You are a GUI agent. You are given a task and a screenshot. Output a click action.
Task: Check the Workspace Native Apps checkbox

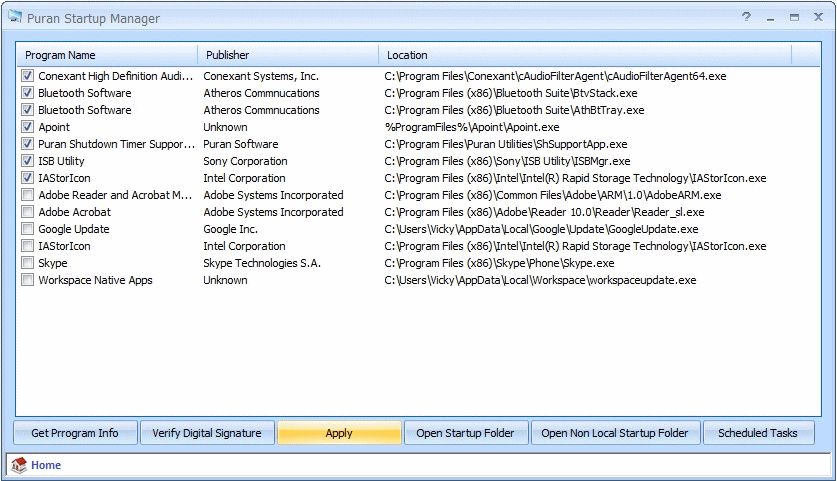coord(28,280)
